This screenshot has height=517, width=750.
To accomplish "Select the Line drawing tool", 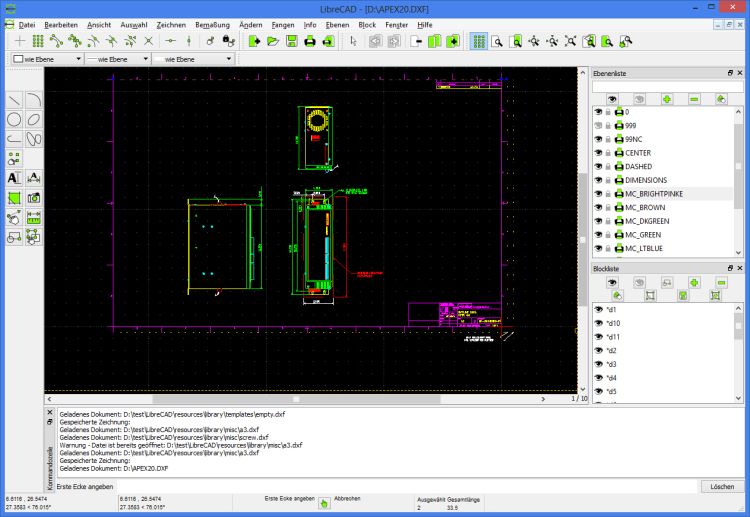I will (x=15, y=99).
